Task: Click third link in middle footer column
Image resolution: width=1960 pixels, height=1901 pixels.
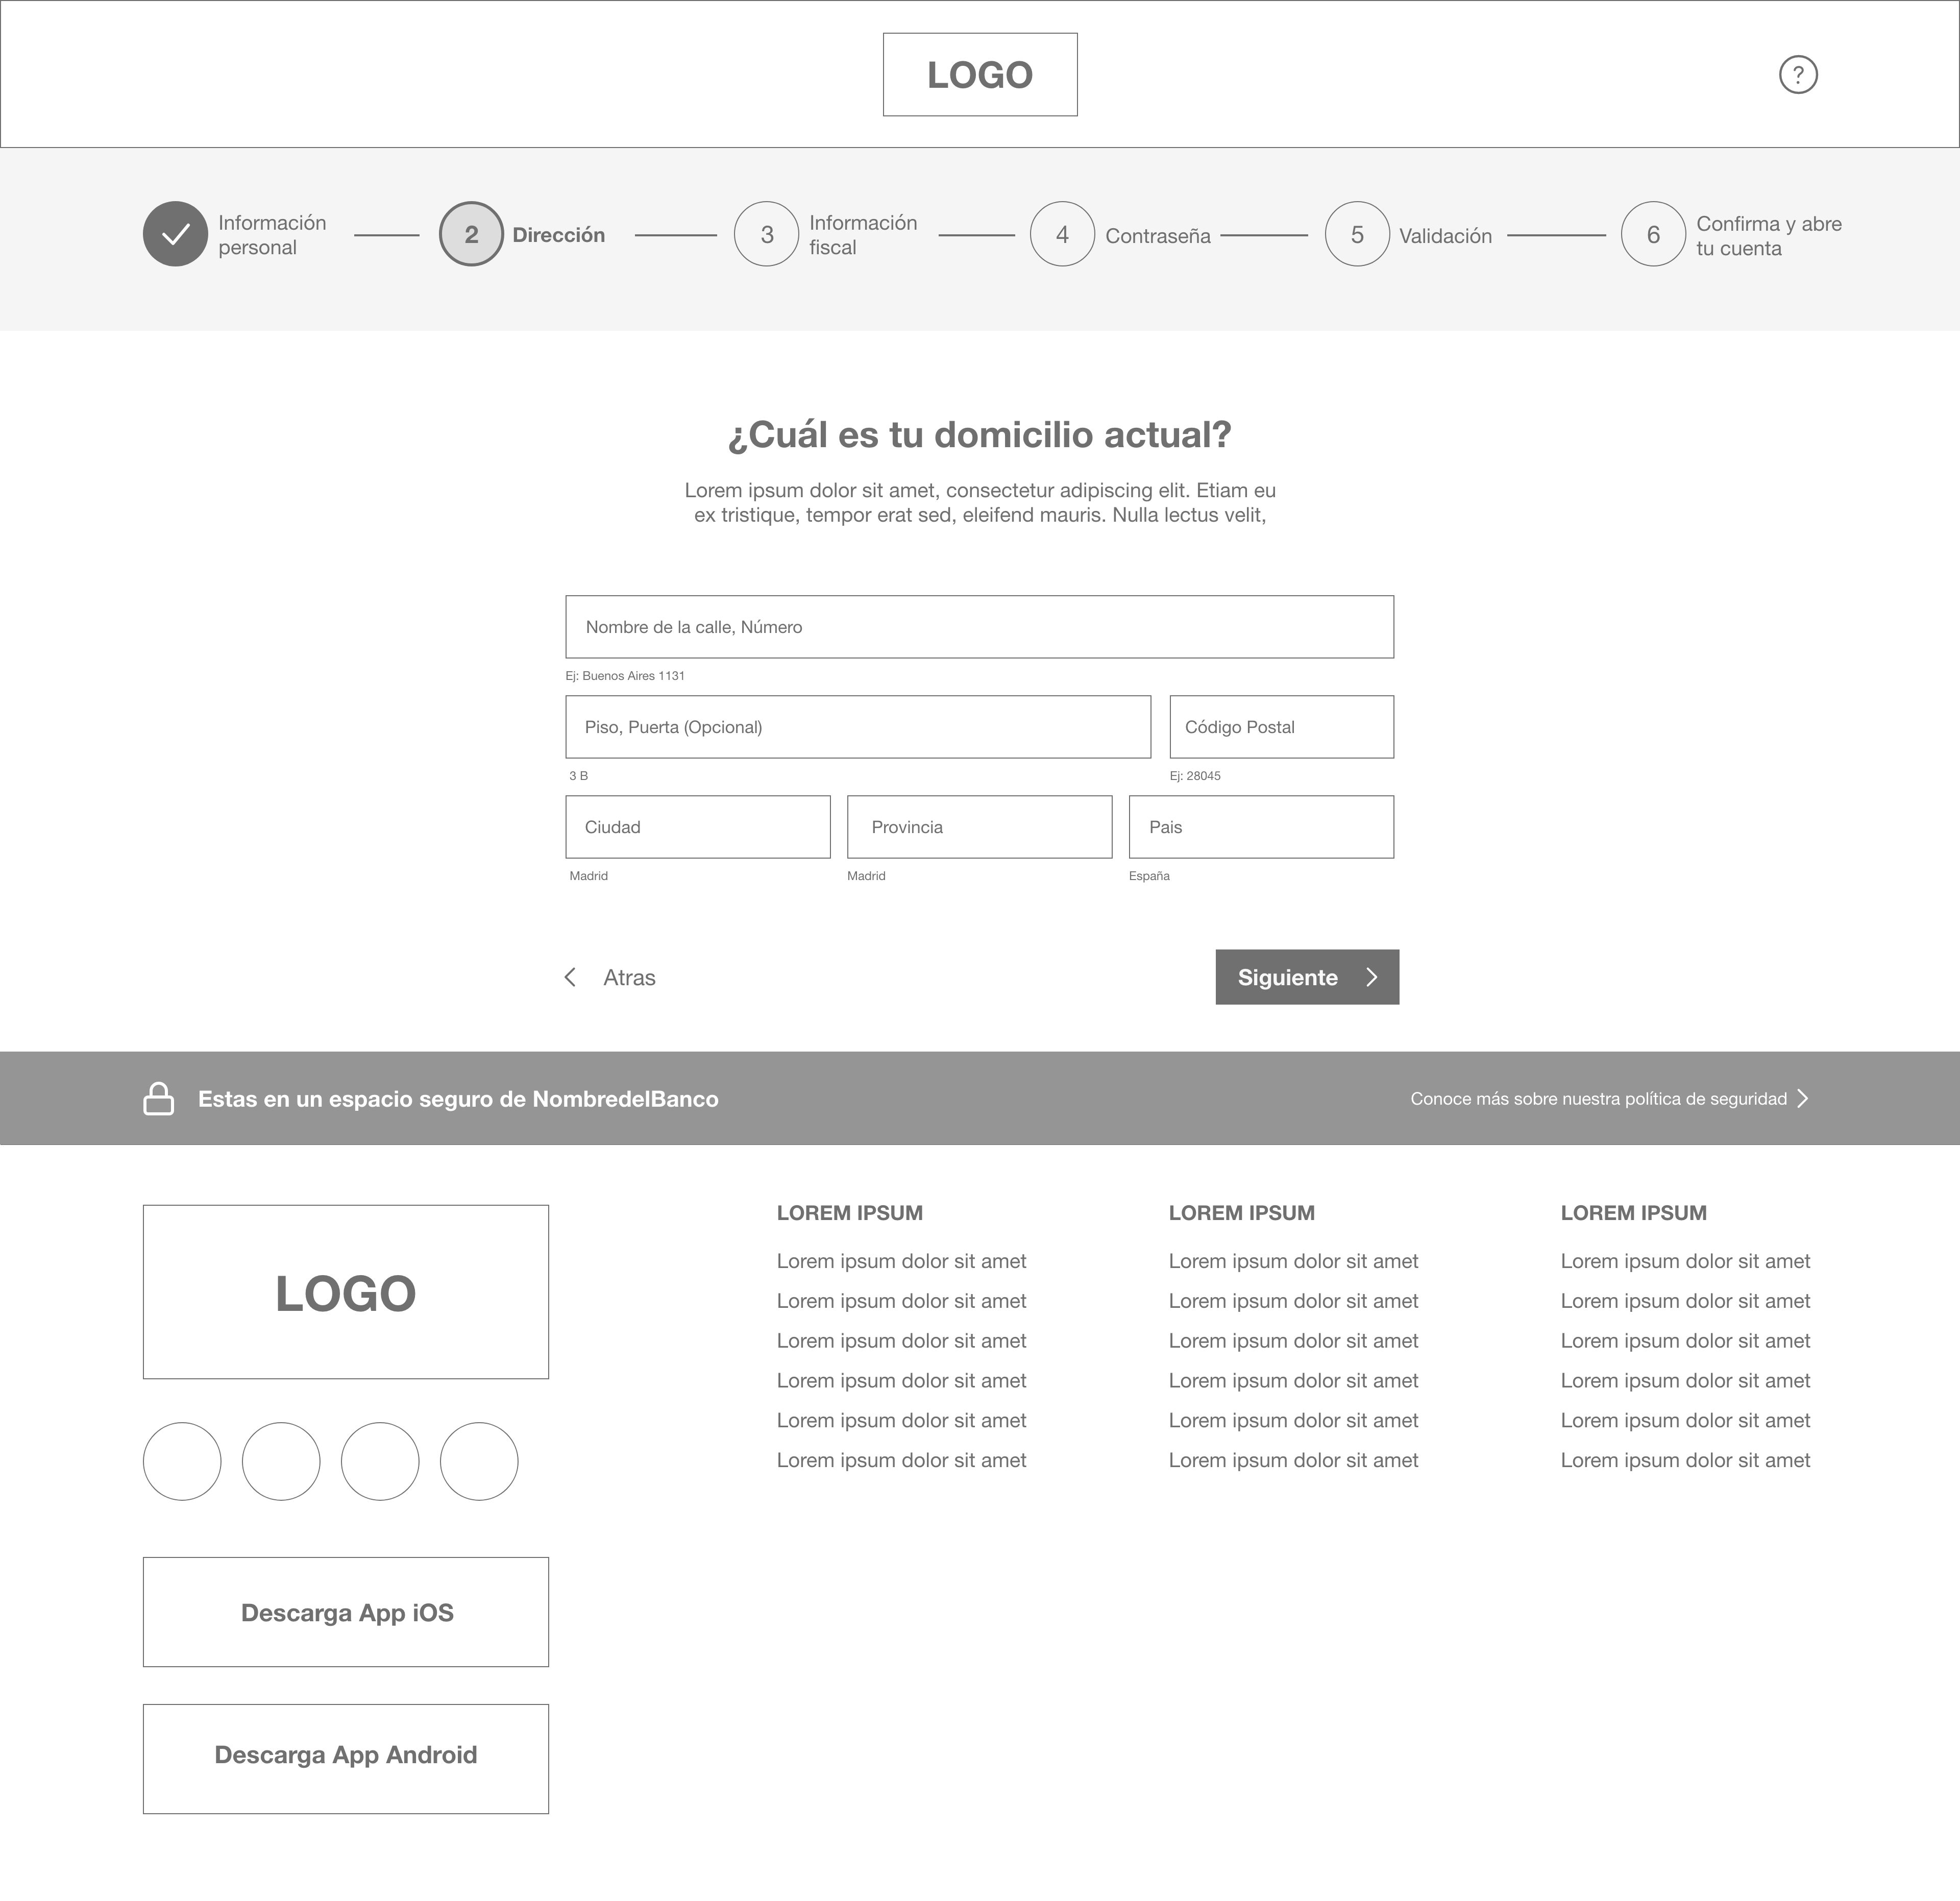Action: click(x=1294, y=1341)
